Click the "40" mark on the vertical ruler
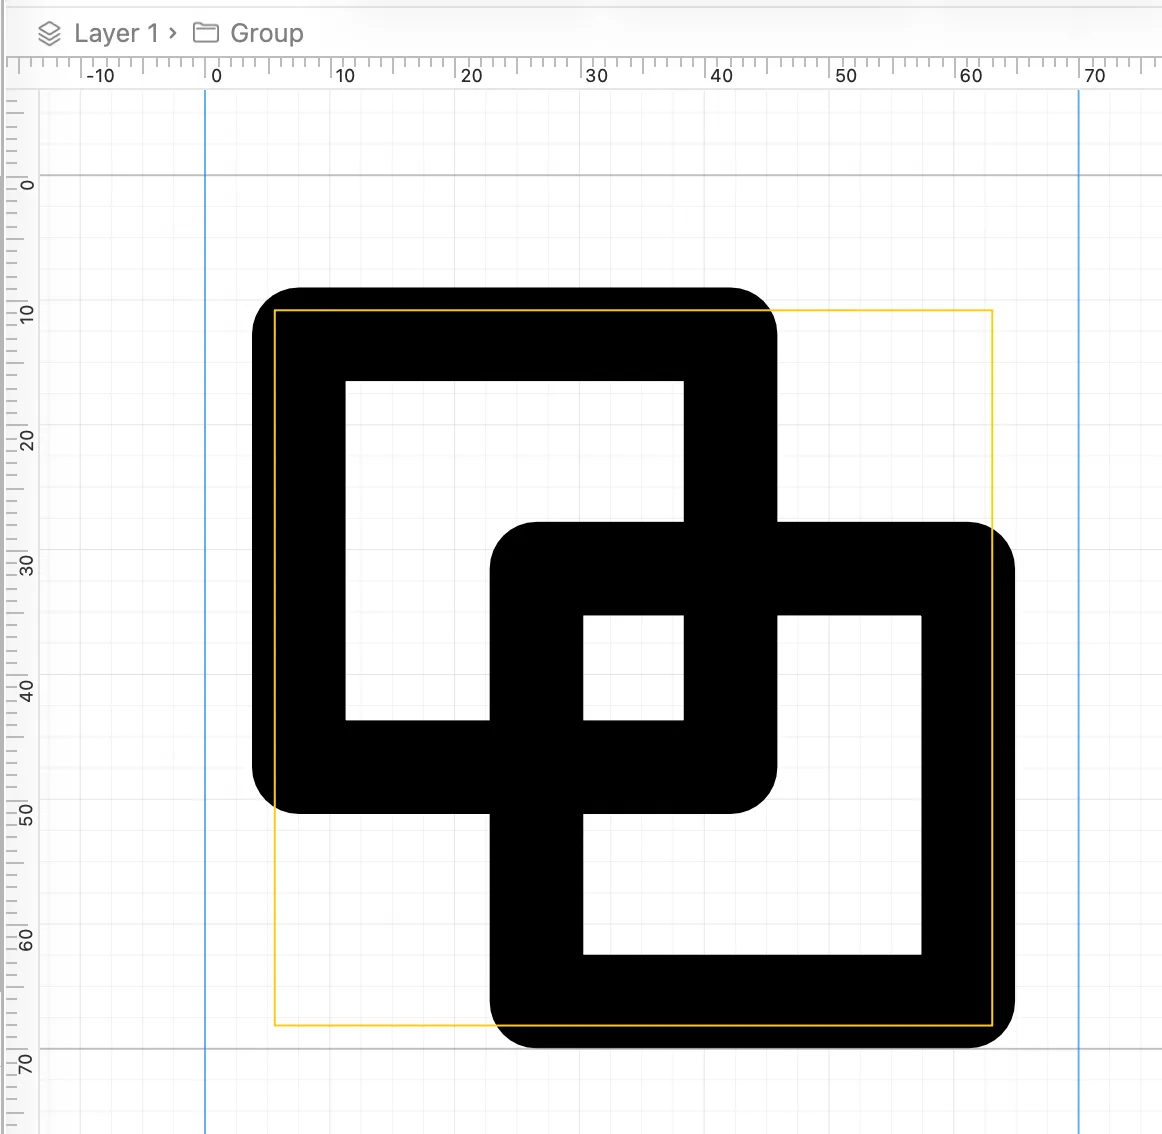 point(27,691)
